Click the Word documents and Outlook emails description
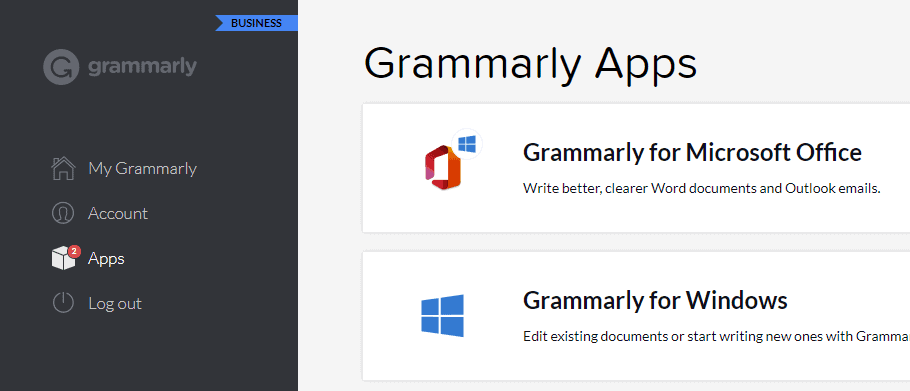910x391 pixels. (702, 189)
